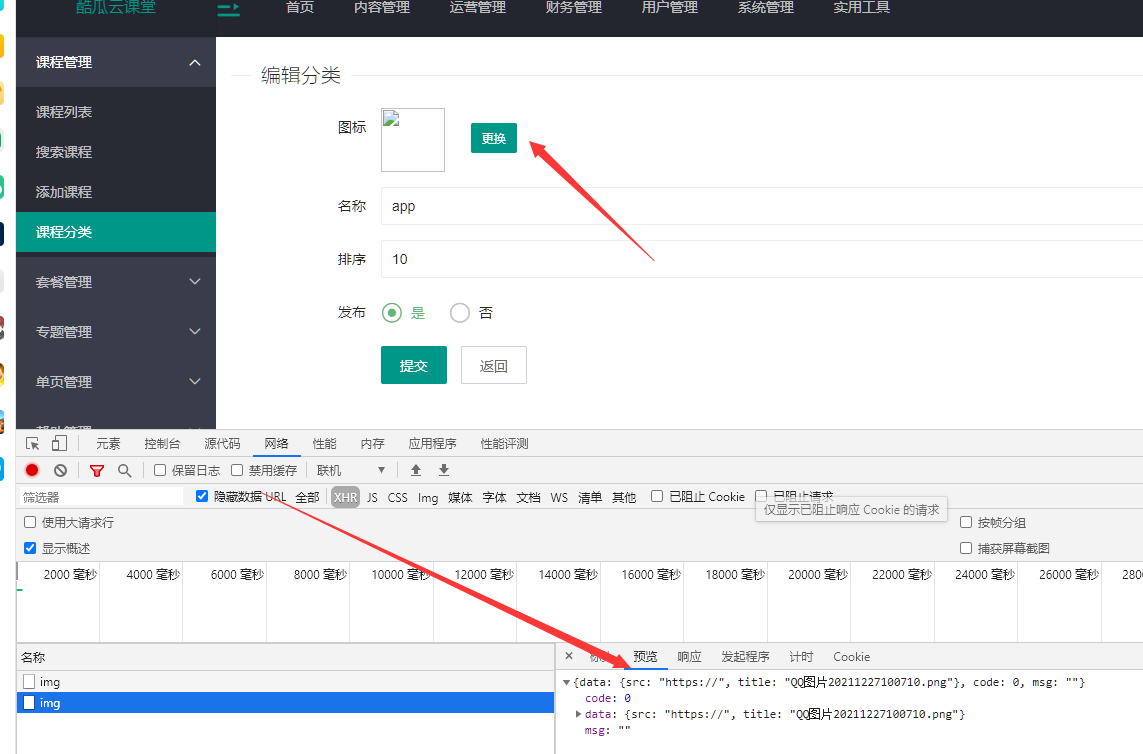The width and height of the screenshot is (1143, 754).
Task: Click the 名称 input field containing app
Action: click(x=760, y=206)
